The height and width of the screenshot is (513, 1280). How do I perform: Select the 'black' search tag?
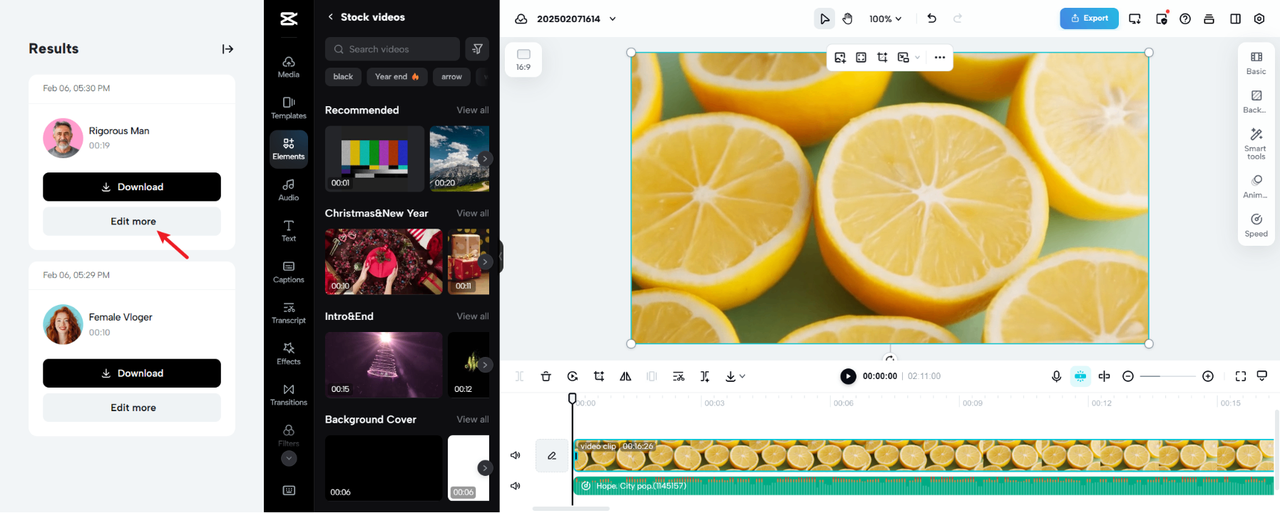click(x=343, y=76)
